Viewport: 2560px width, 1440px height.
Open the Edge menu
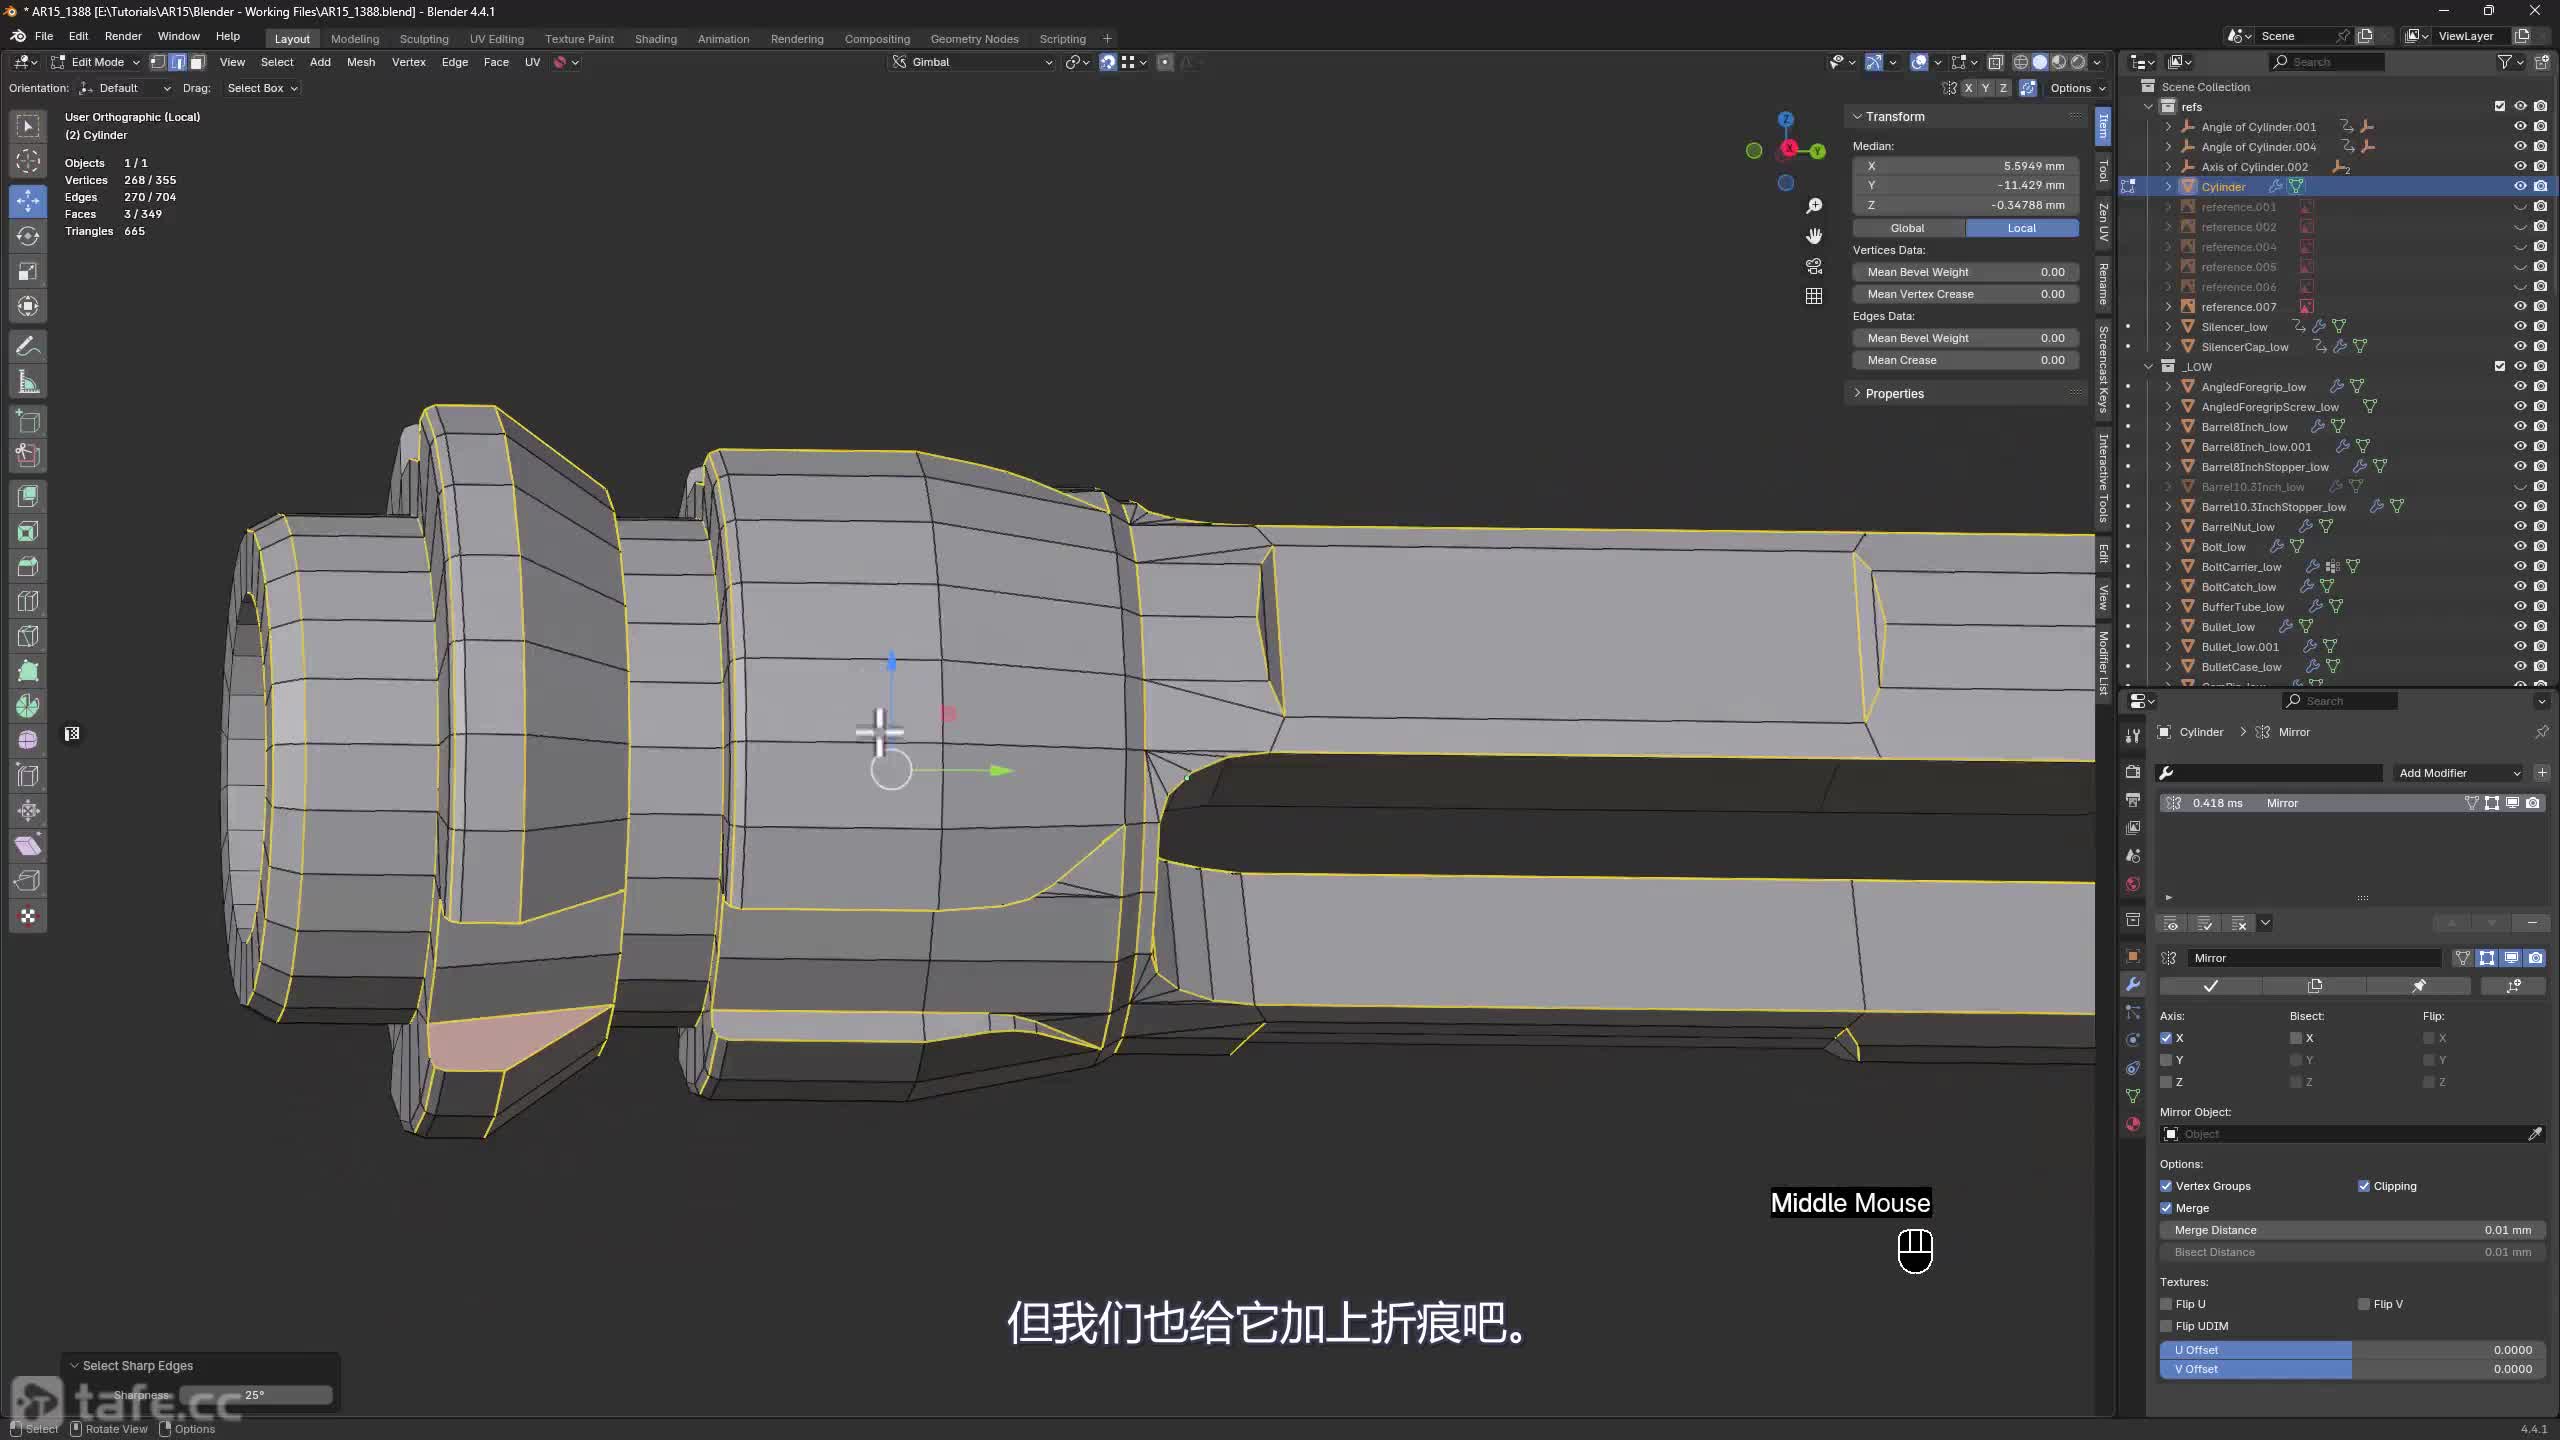coord(454,62)
